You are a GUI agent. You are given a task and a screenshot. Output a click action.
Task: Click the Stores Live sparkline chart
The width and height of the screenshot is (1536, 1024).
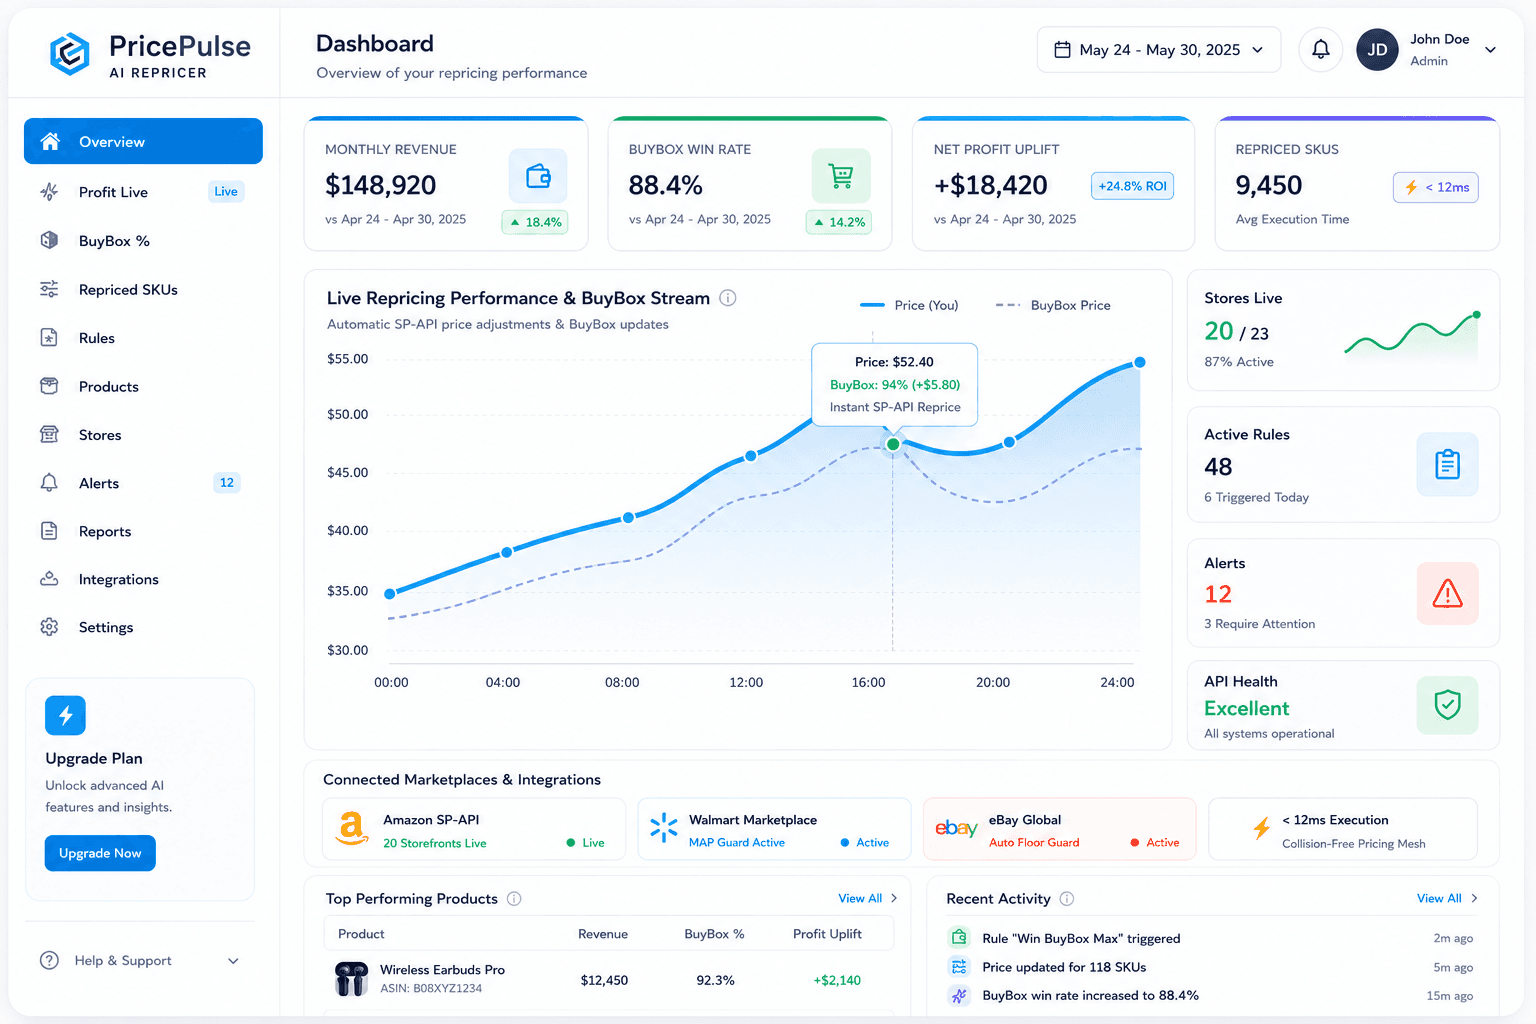1412,333
